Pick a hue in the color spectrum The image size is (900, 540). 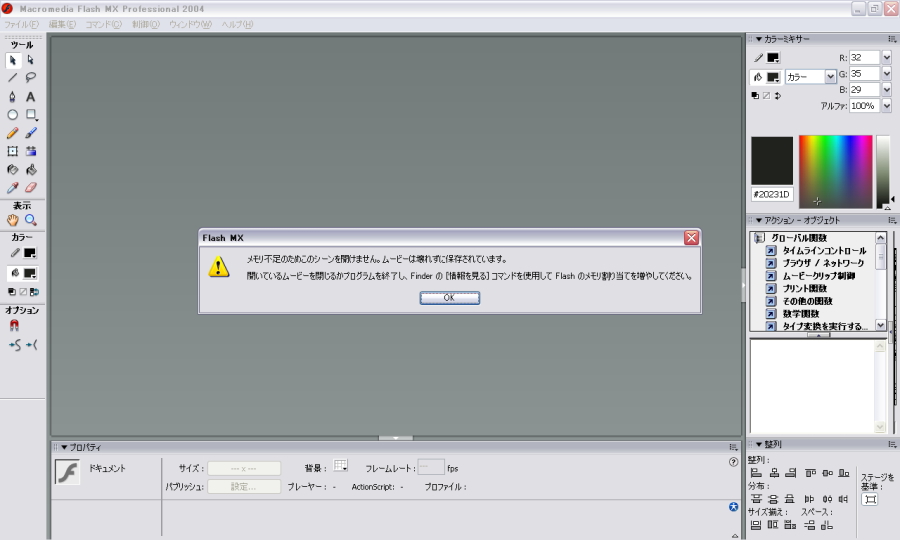point(836,172)
